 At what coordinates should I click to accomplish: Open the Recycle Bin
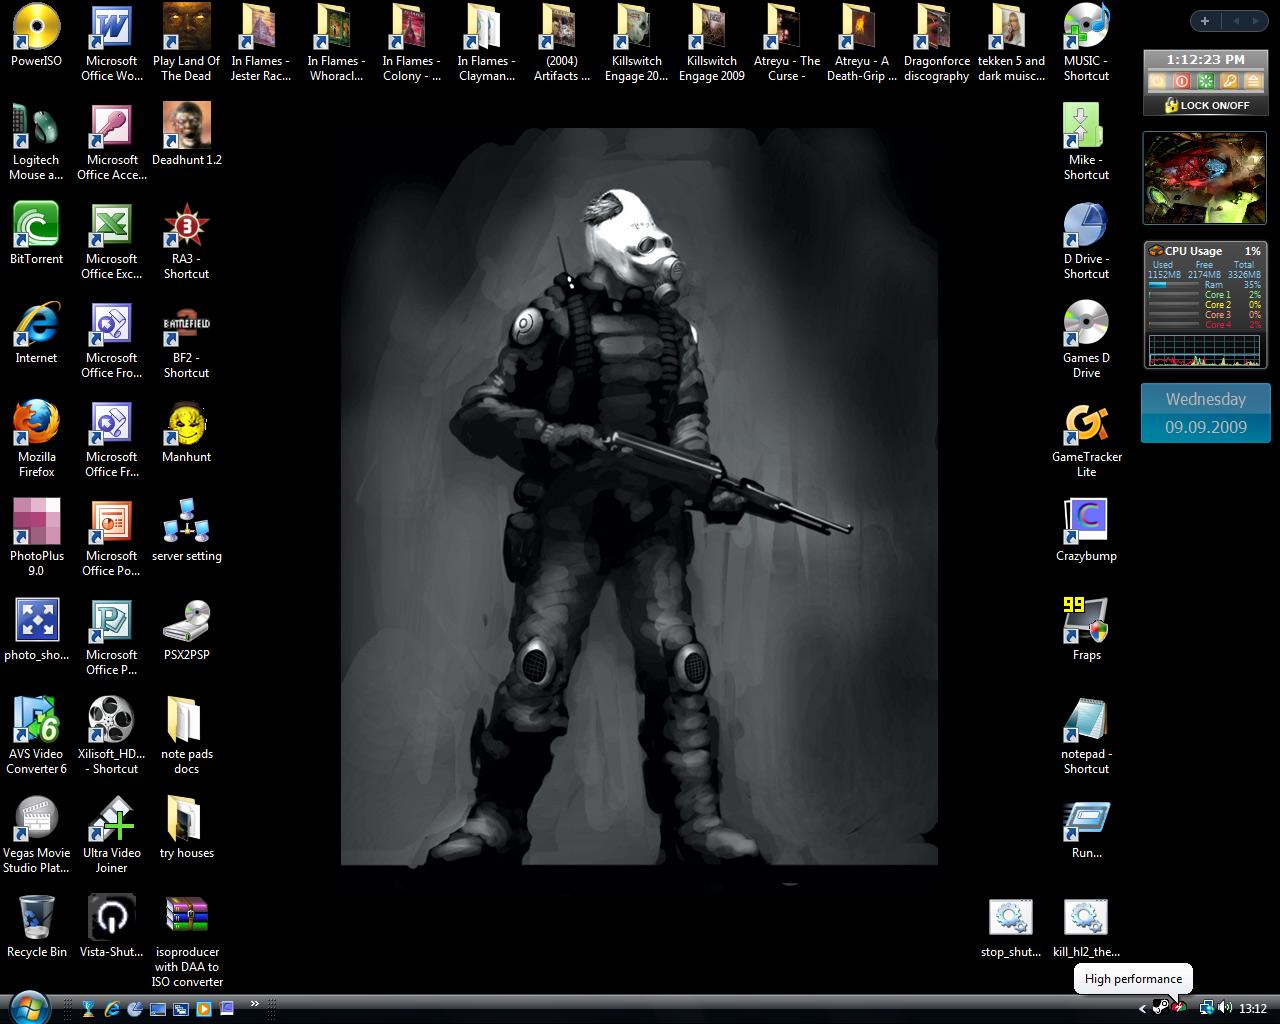tap(36, 917)
